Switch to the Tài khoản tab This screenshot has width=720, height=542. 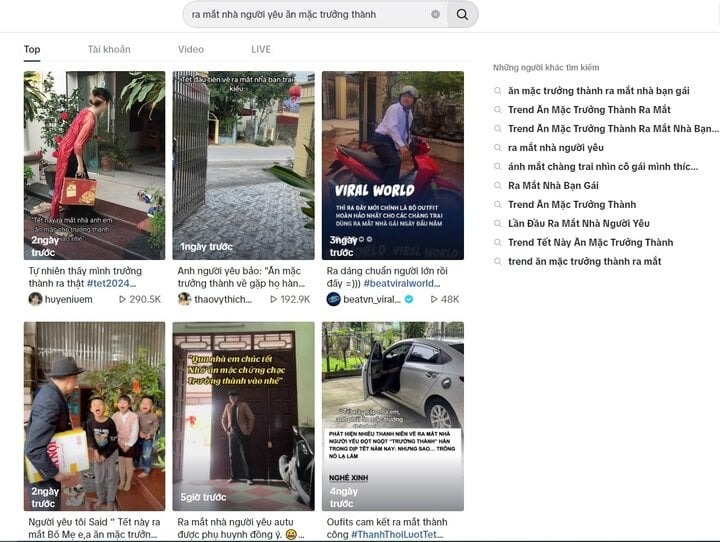(109, 49)
